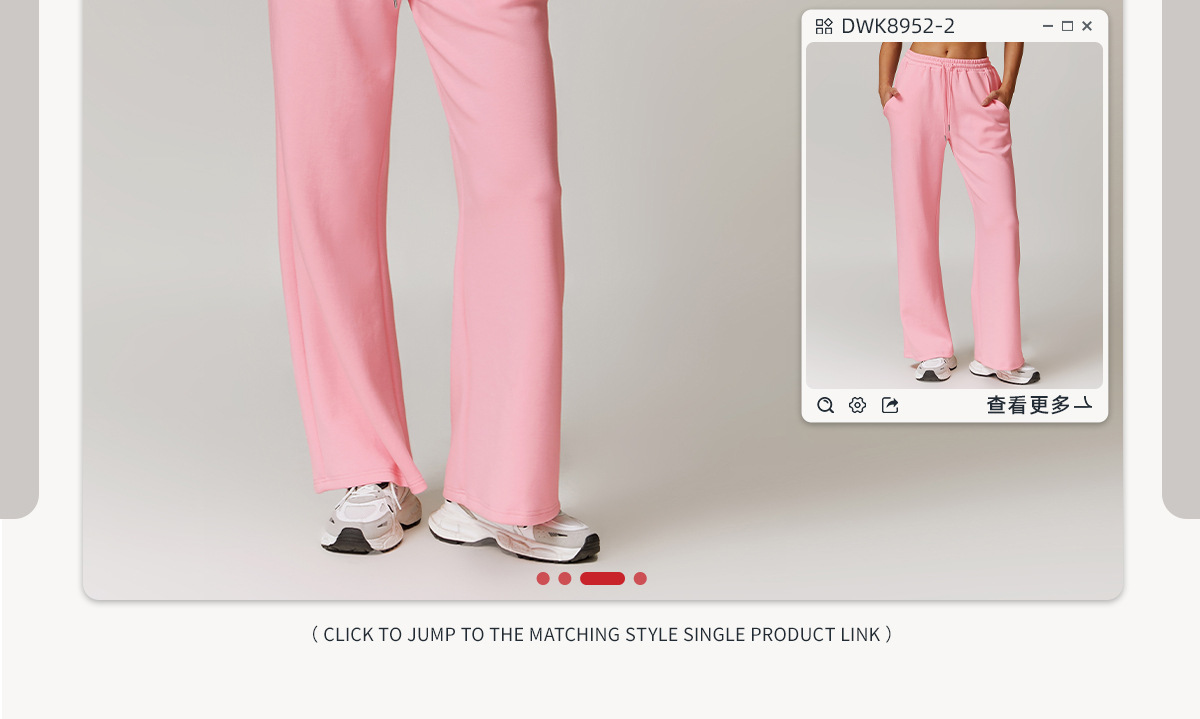The image size is (1200, 719).
Task: Show next slide via right gray panel
Action: point(1181,259)
